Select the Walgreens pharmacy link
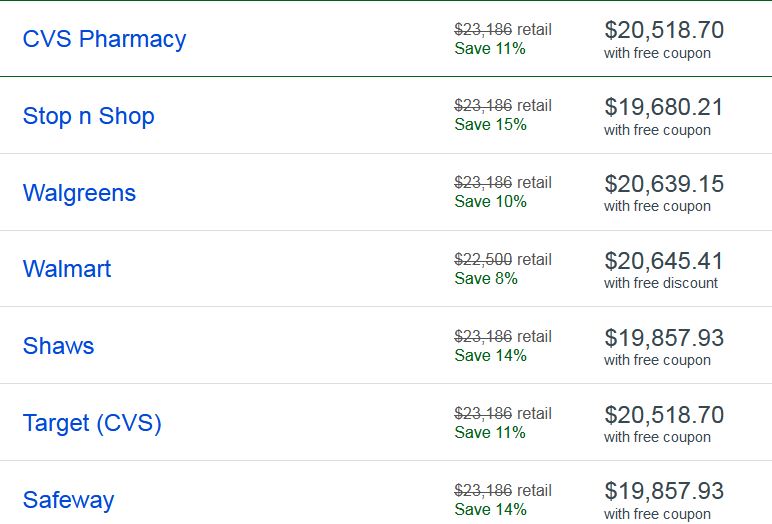 pyautogui.click(x=79, y=193)
